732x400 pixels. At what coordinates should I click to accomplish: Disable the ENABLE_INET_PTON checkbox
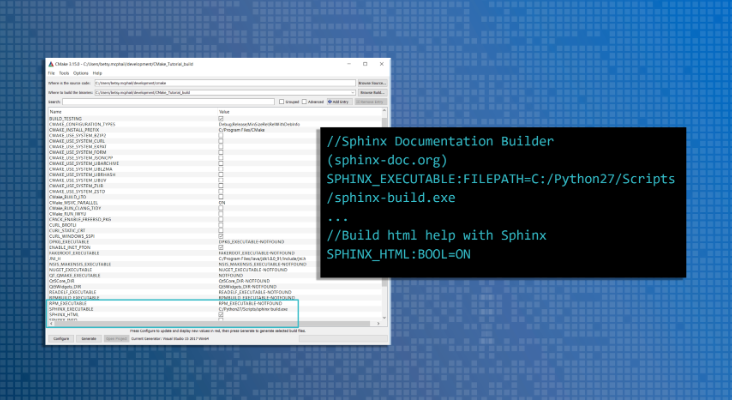221,247
